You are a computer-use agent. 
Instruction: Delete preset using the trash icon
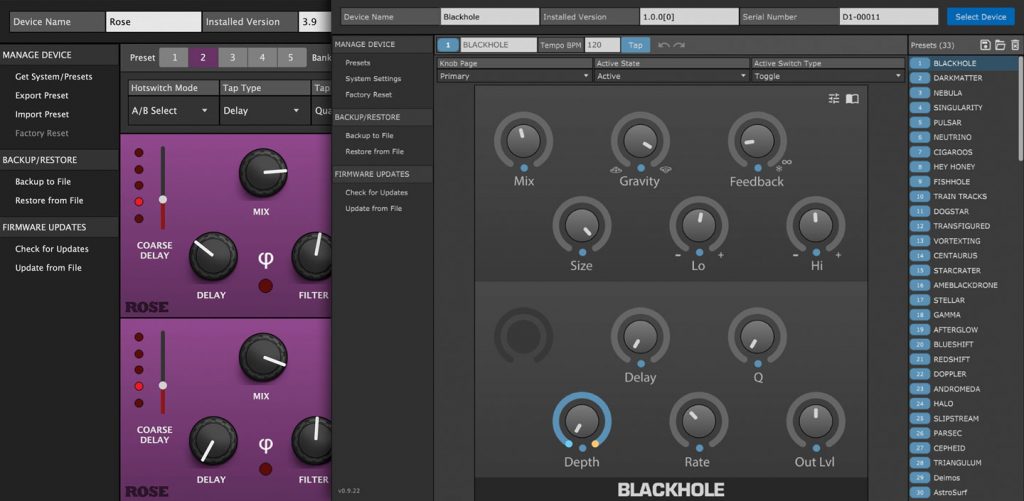(1014, 45)
